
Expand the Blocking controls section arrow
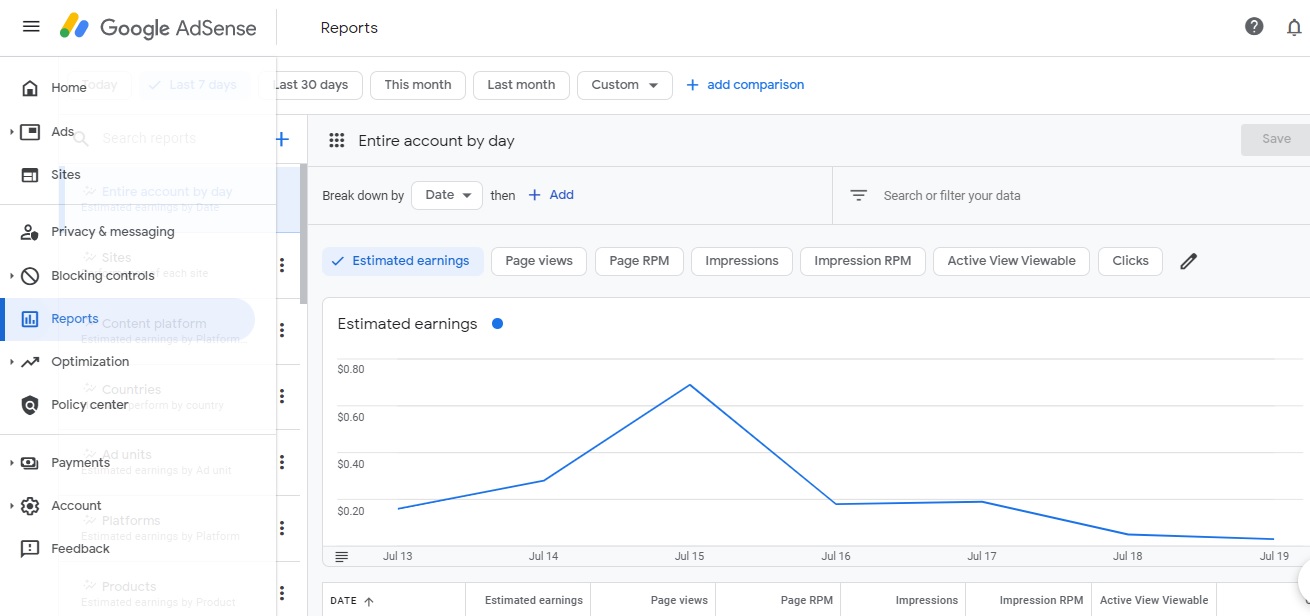pos(12,276)
